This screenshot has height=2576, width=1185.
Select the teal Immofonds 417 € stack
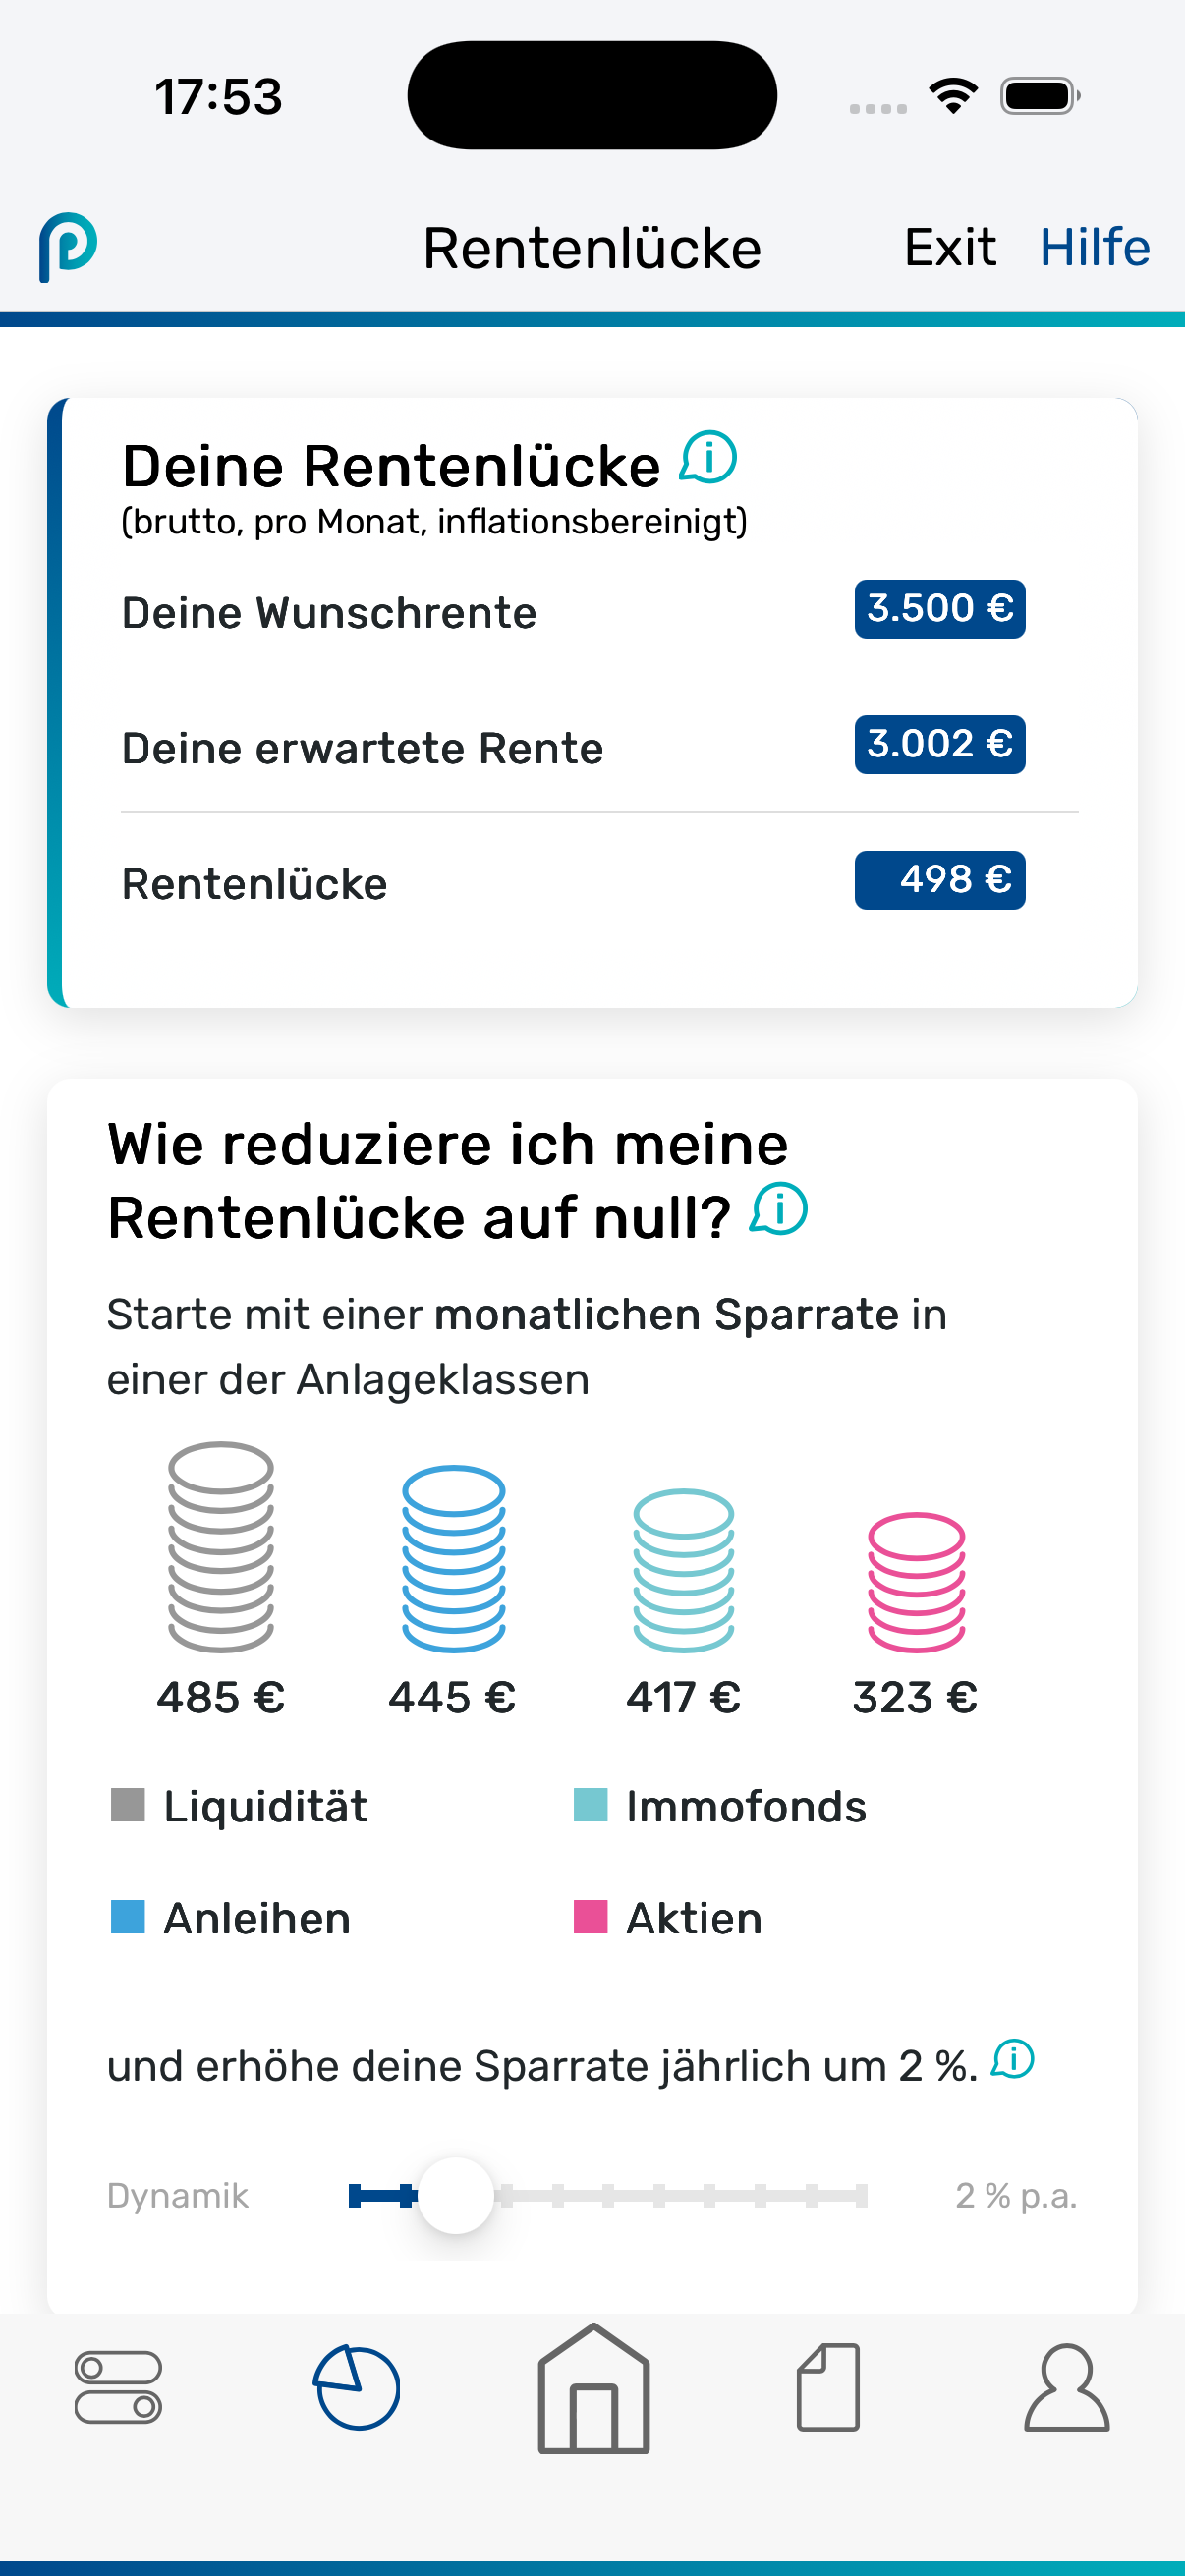[684, 1570]
